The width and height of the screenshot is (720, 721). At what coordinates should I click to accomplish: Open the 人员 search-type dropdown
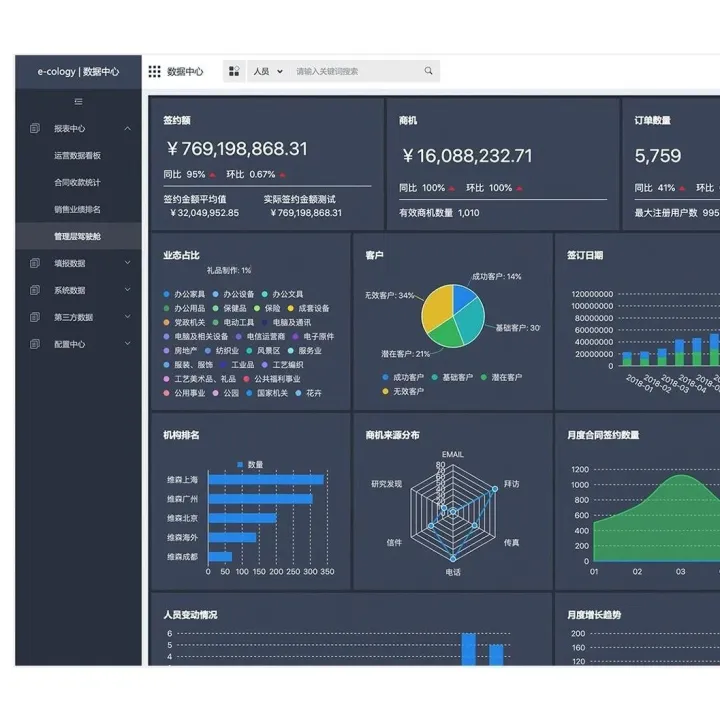(268, 71)
